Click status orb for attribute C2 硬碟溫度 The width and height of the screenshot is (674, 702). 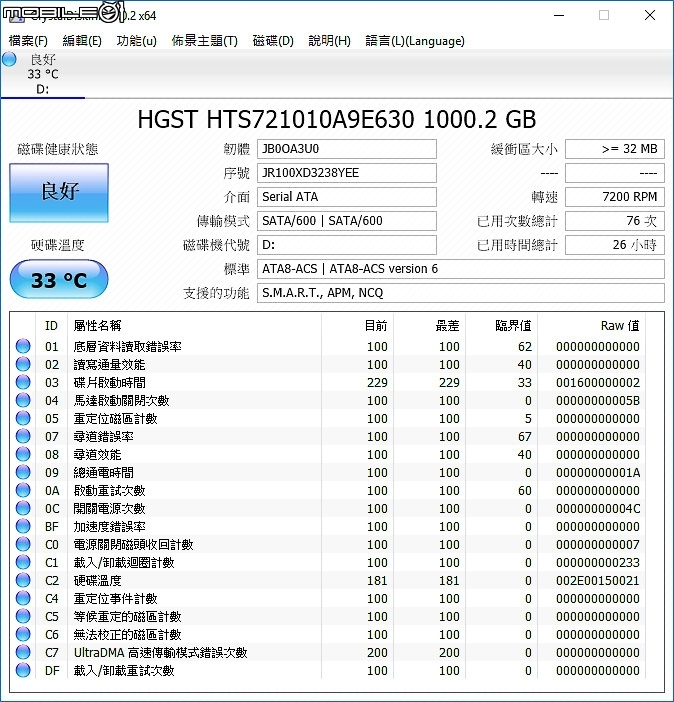23,580
